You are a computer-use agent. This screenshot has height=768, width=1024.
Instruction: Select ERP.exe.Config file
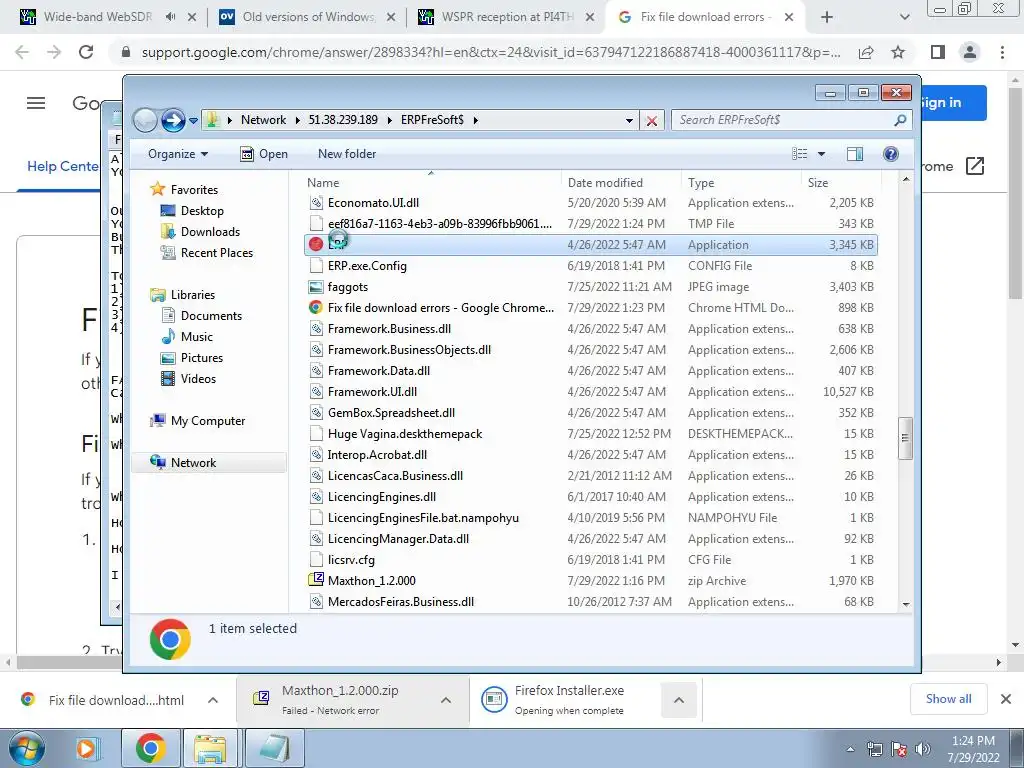pyautogui.click(x=367, y=266)
